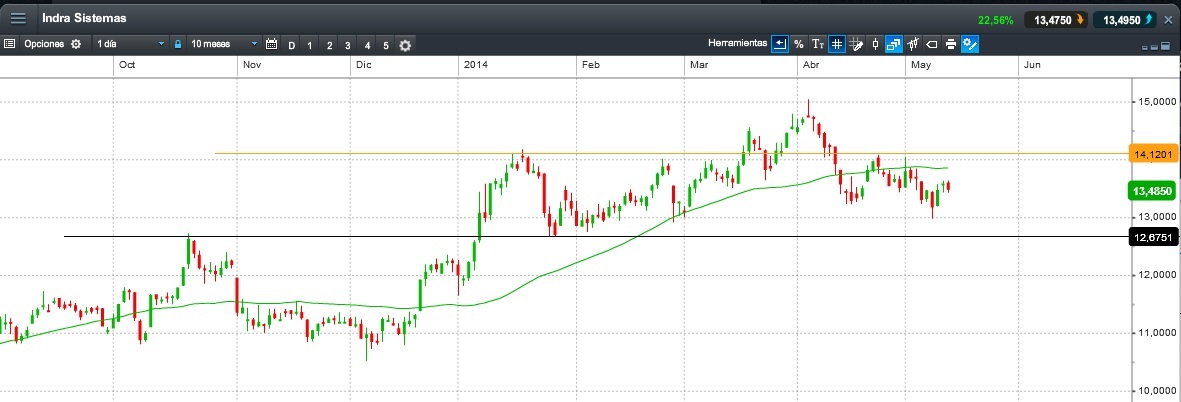This screenshot has height=402, width=1181.
Task: Click the percent scale icon
Action: [798, 45]
